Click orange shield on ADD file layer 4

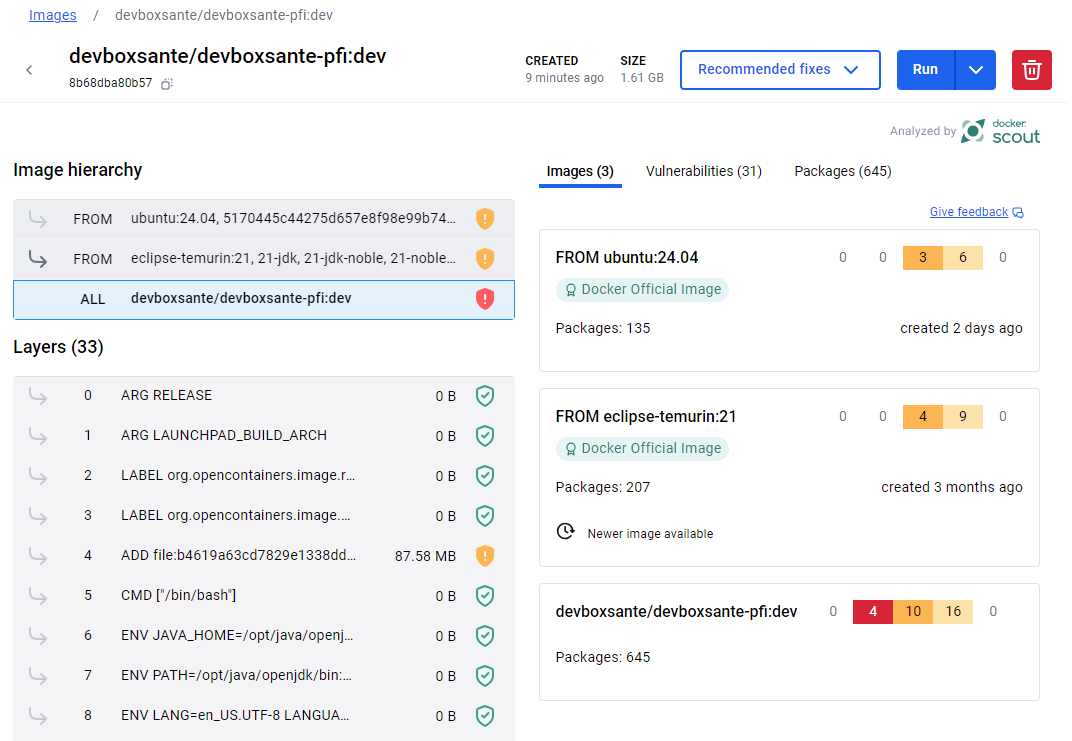click(x=485, y=556)
